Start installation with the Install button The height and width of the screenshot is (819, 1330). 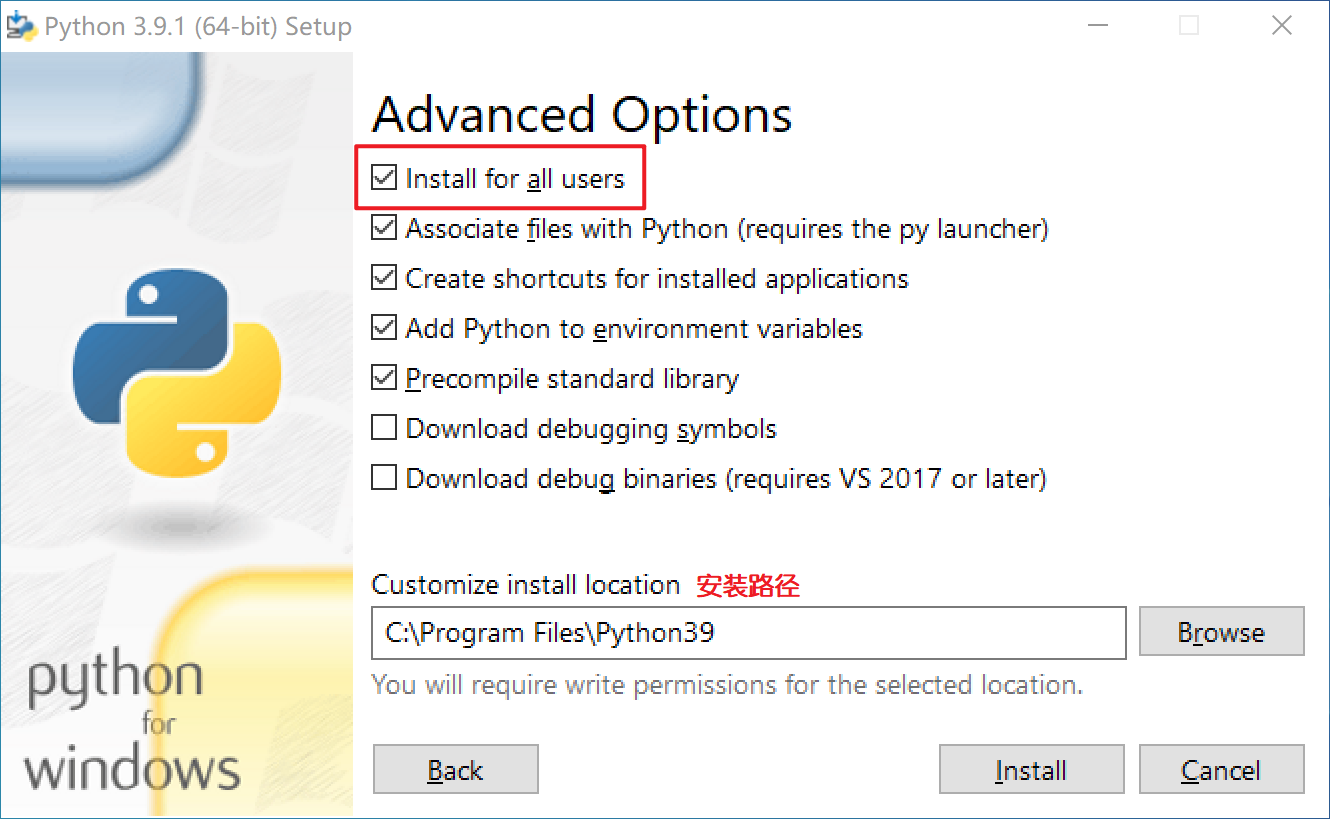[x=1032, y=770]
